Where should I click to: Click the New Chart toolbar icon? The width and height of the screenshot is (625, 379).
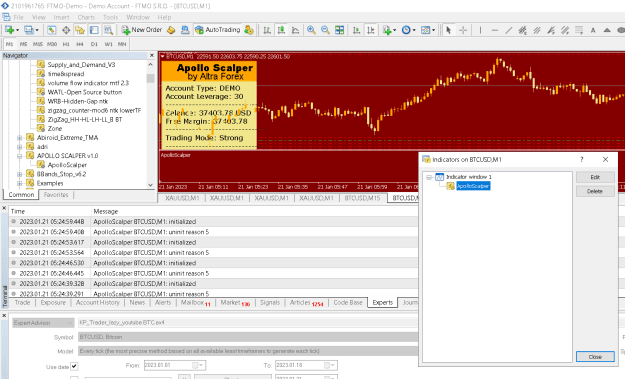10,30
